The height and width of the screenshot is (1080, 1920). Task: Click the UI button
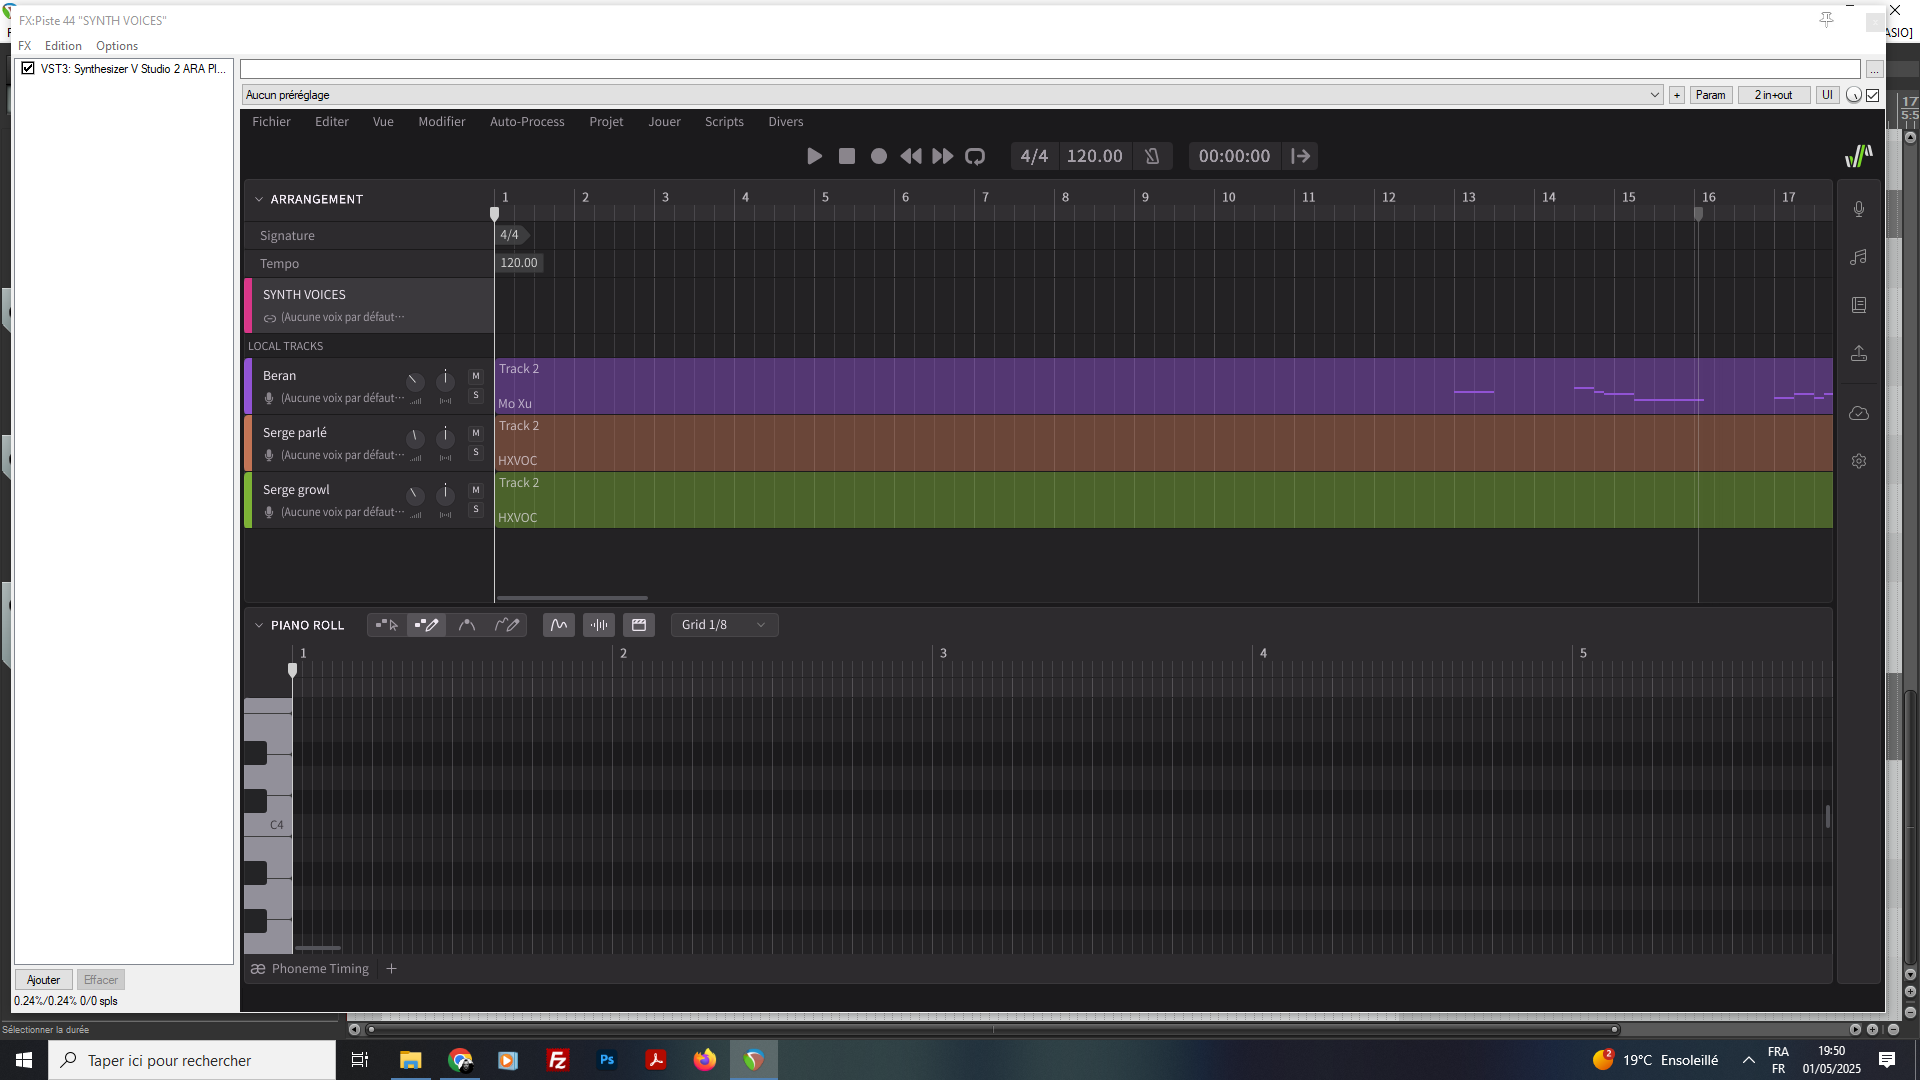1827,95
